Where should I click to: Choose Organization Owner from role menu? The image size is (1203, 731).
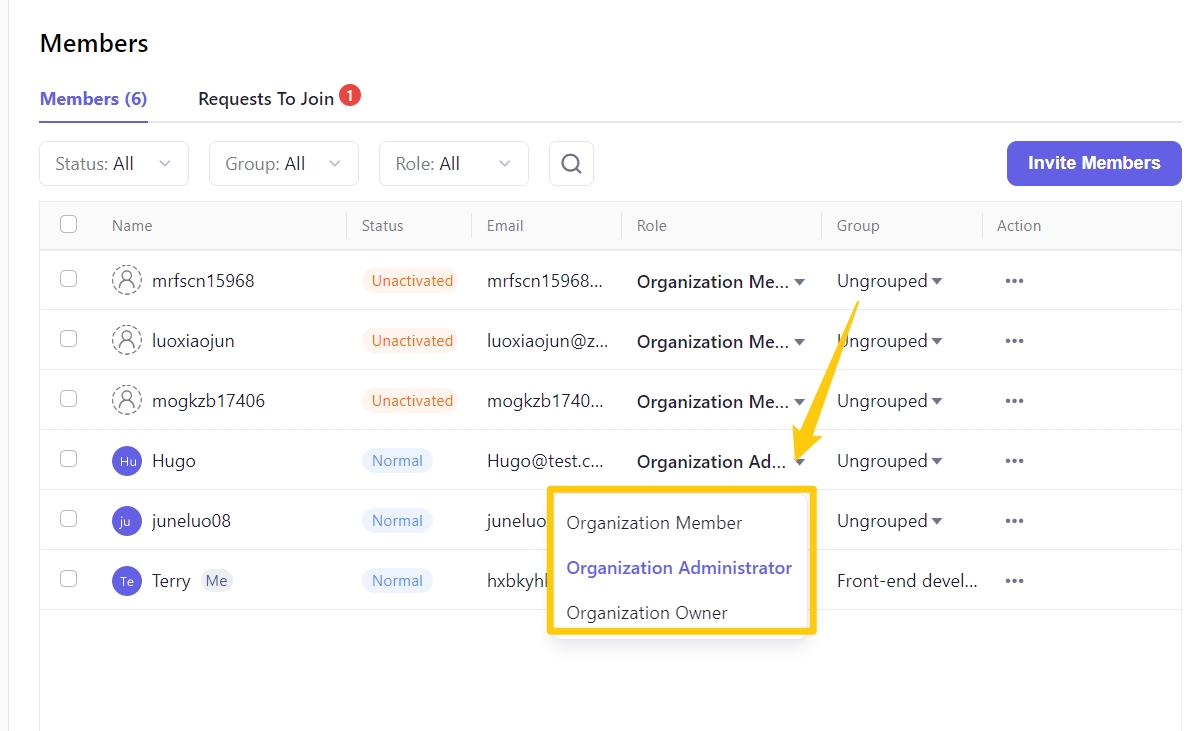coord(647,613)
